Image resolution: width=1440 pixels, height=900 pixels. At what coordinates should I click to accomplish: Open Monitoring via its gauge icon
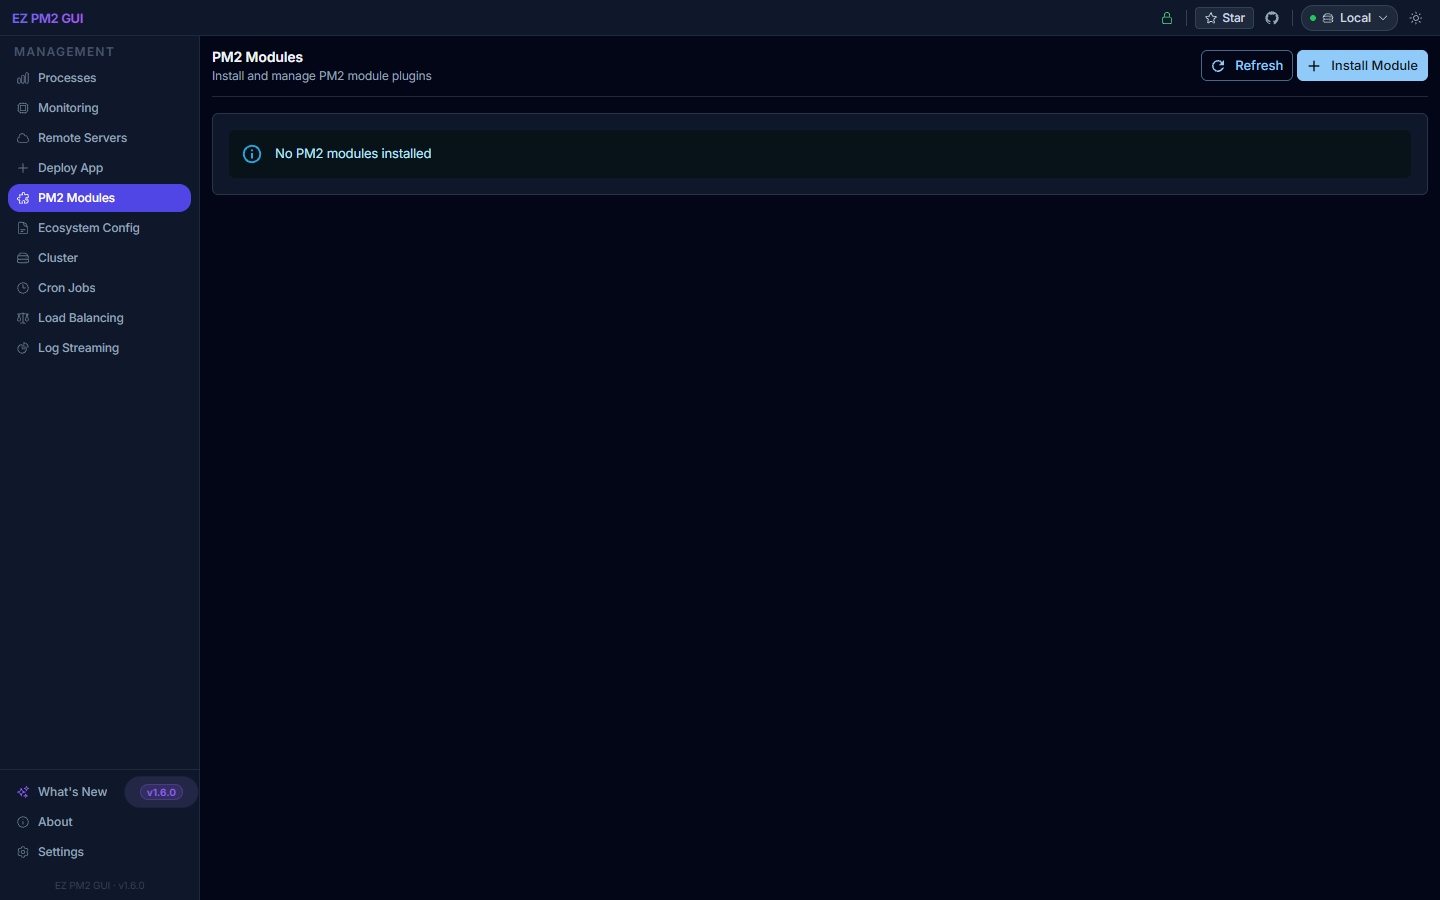[x=22, y=108]
